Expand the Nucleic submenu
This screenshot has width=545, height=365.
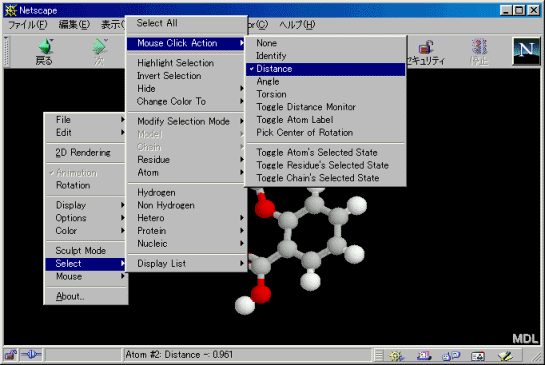point(186,244)
